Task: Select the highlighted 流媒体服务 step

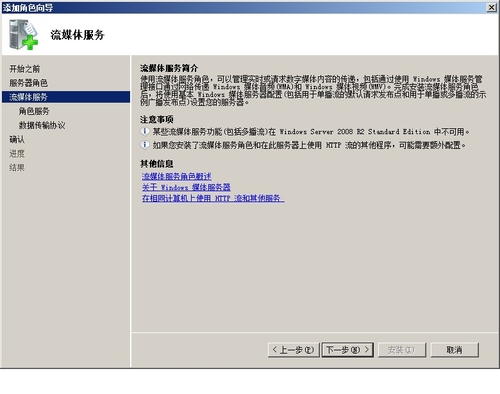Action: (x=66, y=97)
